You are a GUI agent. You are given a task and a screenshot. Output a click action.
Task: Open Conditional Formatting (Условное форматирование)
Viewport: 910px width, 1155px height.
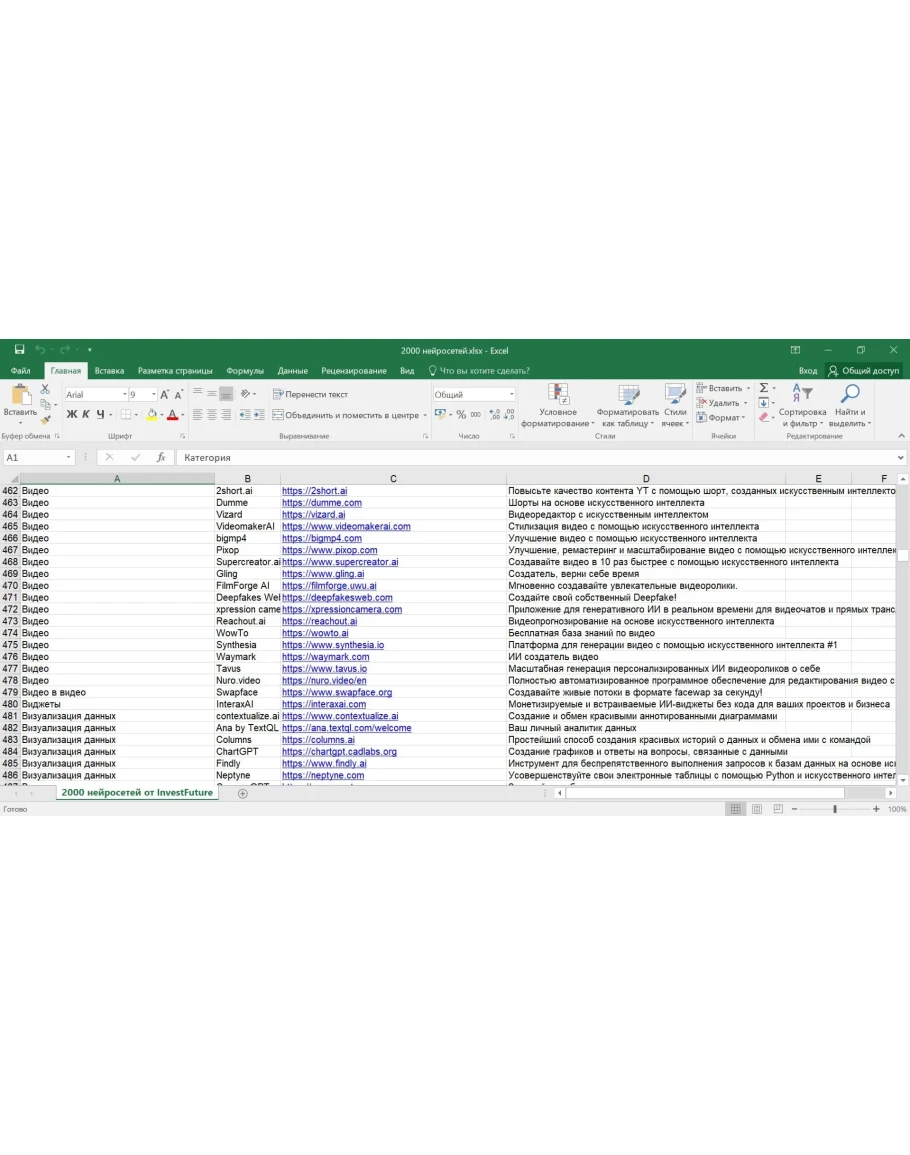point(557,405)
